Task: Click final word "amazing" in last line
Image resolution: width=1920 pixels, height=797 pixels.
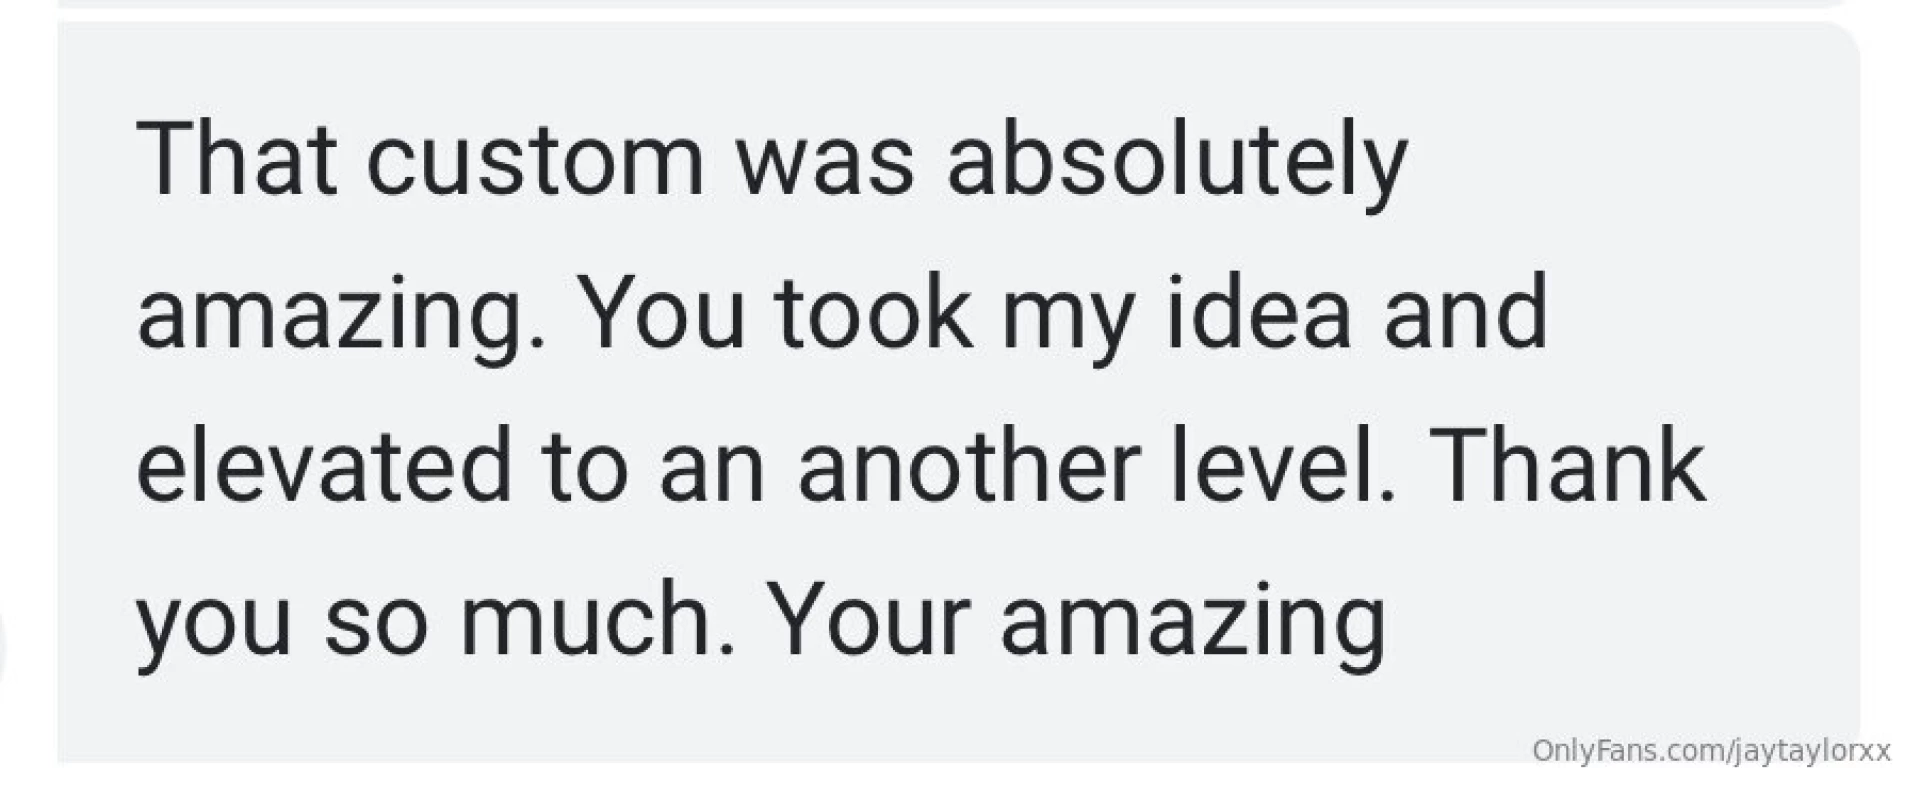Action: point(1192,625)
